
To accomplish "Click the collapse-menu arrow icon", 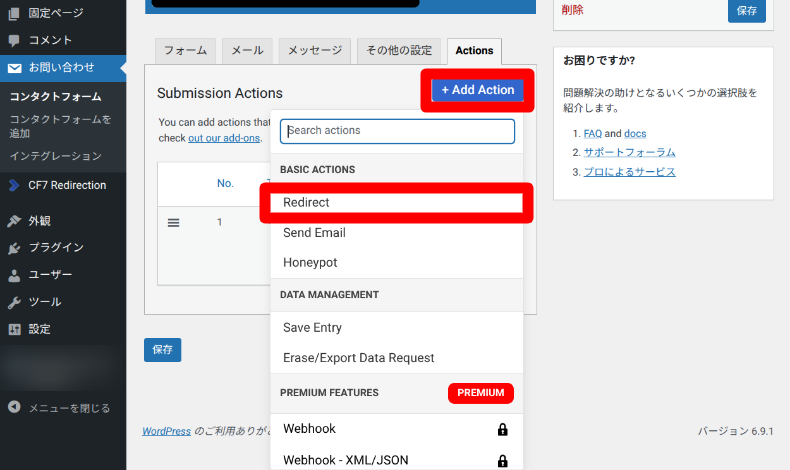I will click(x=14, y=407).
